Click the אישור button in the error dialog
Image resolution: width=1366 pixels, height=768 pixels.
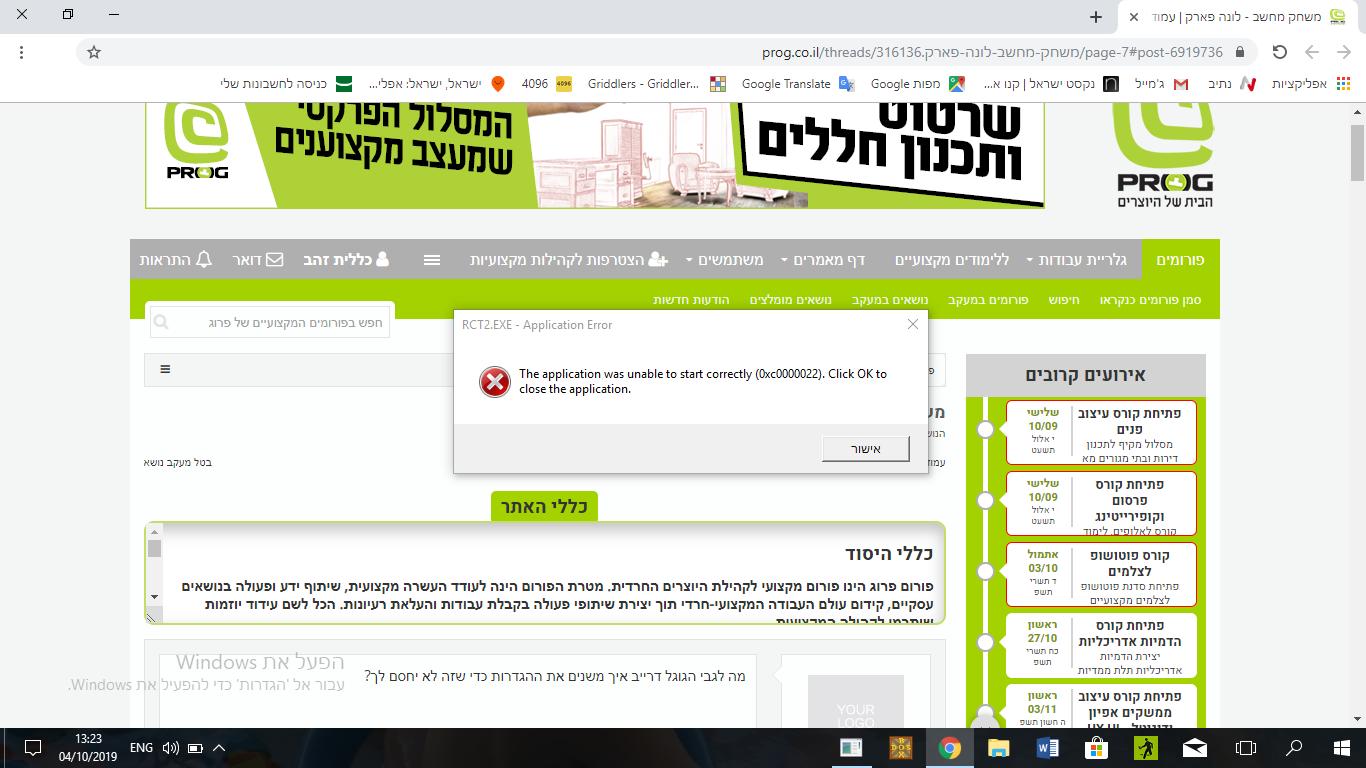(x=865, y=449)
